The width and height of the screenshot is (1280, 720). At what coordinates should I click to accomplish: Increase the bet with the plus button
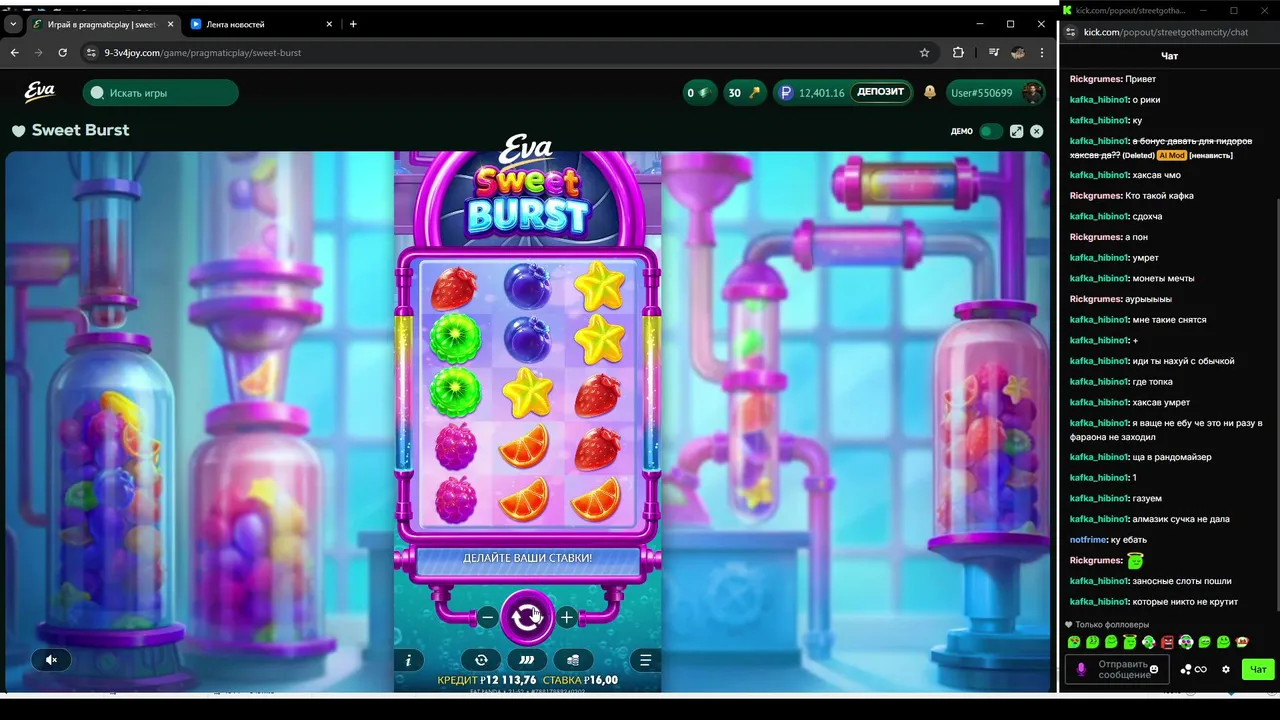[x=567, y=617]
